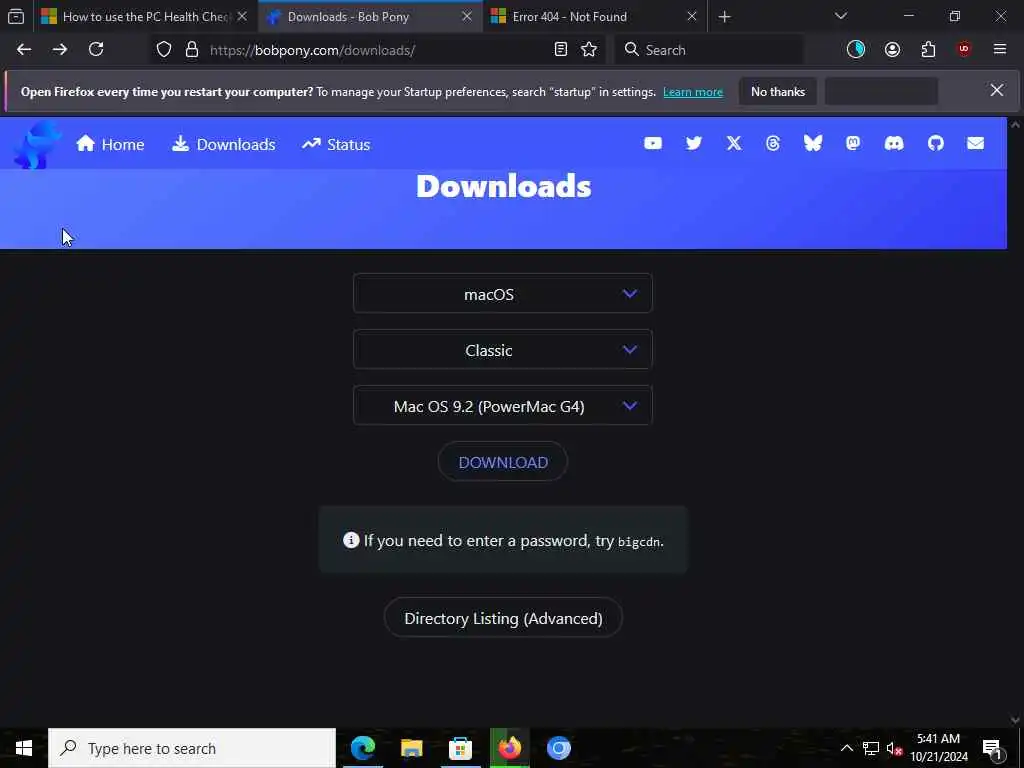Viewport: 1024px width, 768px height.
Task: Open the tracking protection shield icon
Action: click(164, 50)
